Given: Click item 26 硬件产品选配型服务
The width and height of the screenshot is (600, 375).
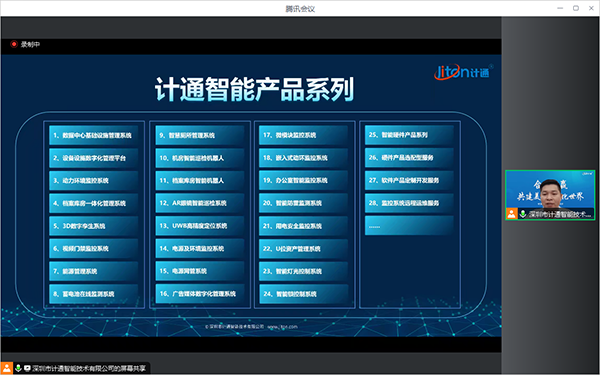Looking at the screenshot, I should tap(409, 157).
